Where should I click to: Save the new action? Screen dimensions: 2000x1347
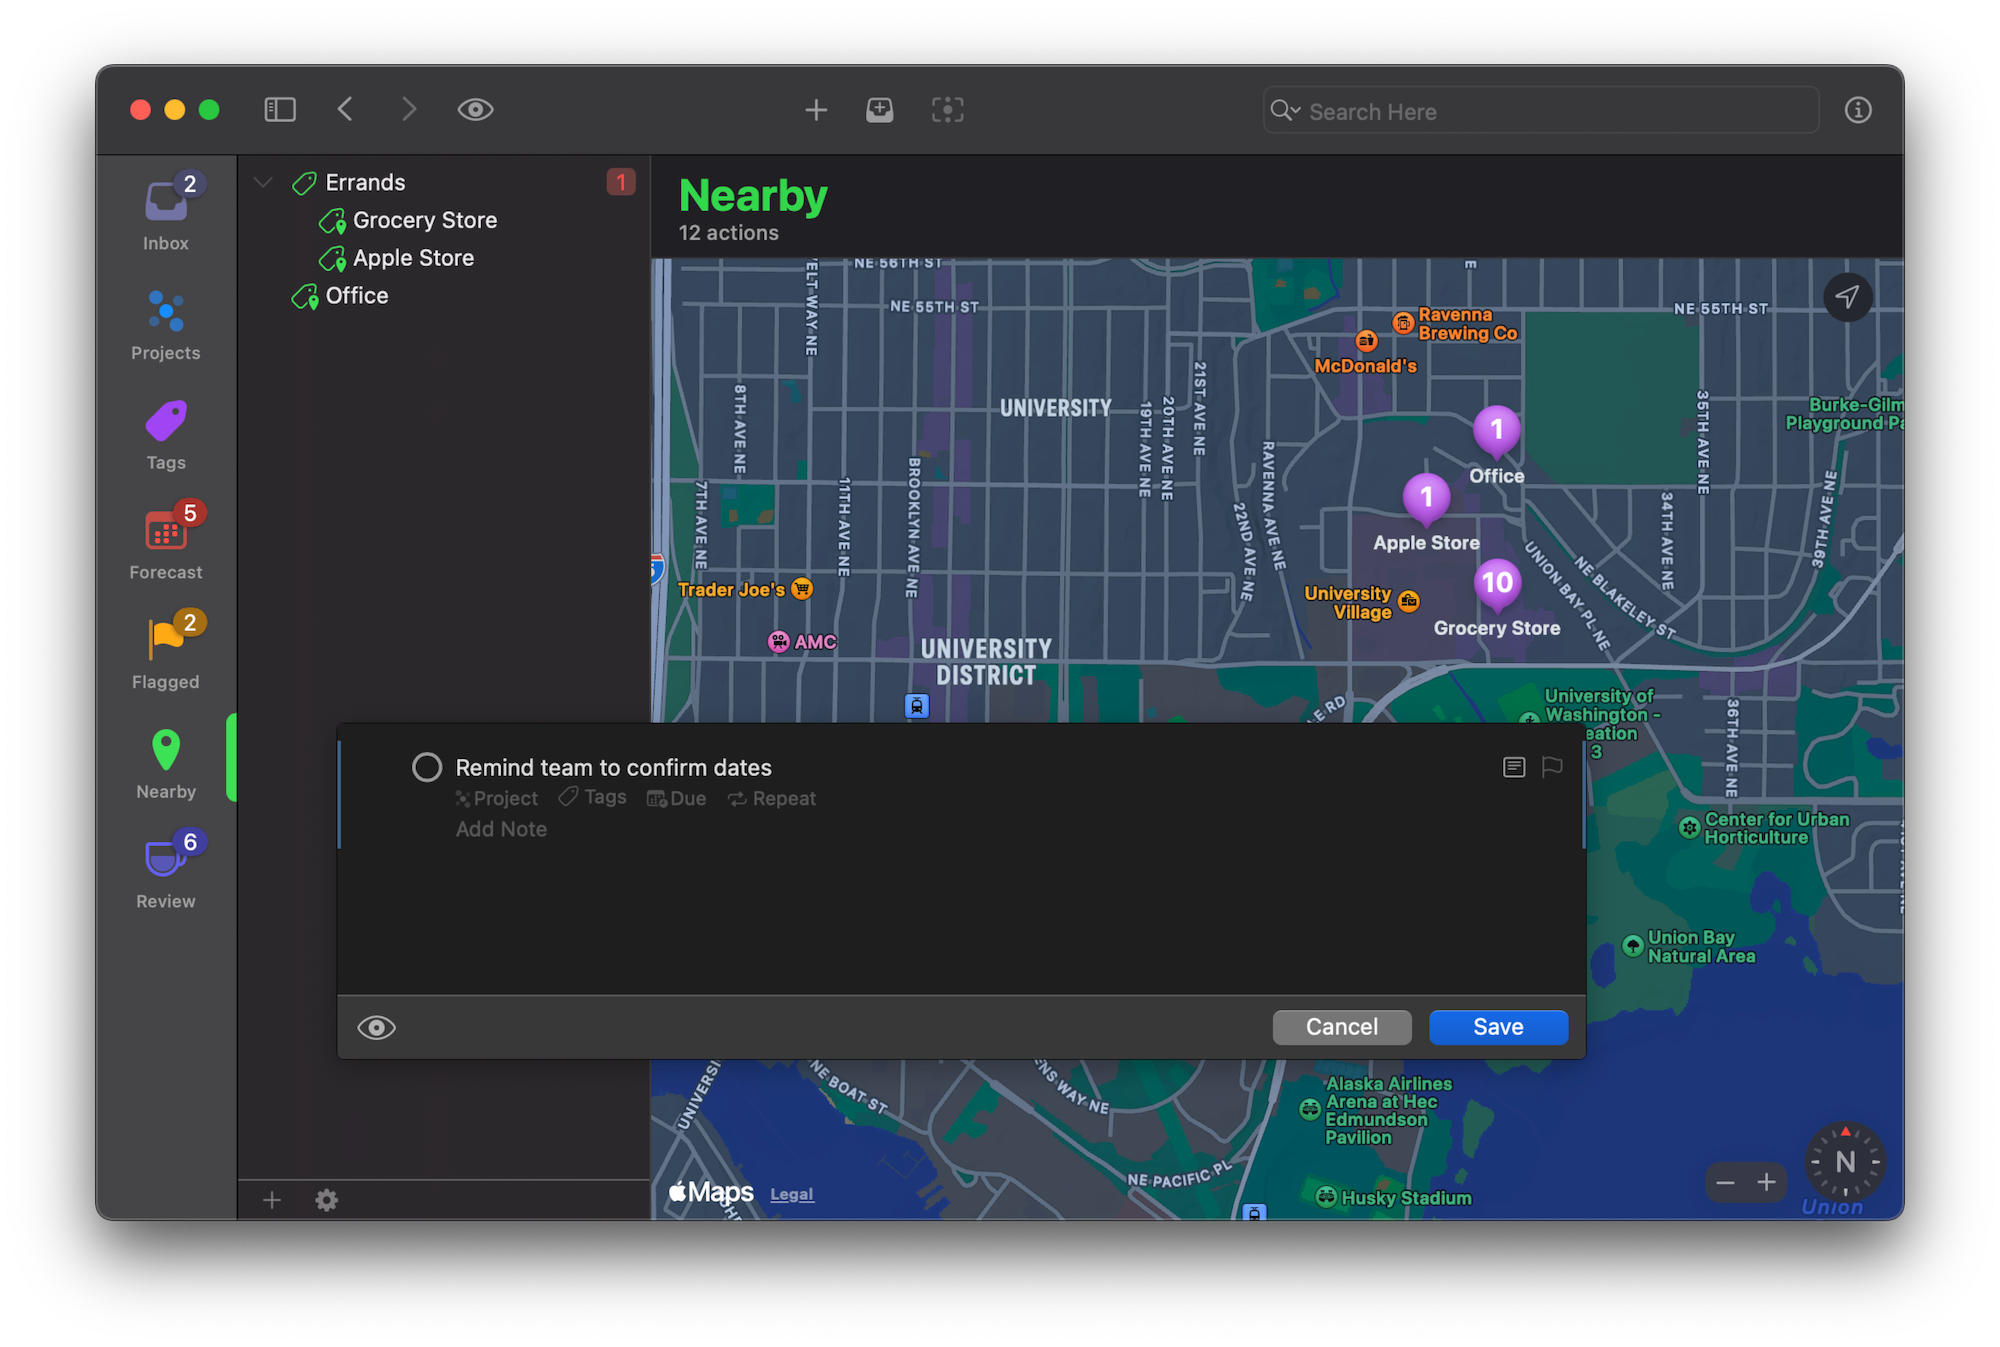pyautogui.click(x=1498, y=1027)
